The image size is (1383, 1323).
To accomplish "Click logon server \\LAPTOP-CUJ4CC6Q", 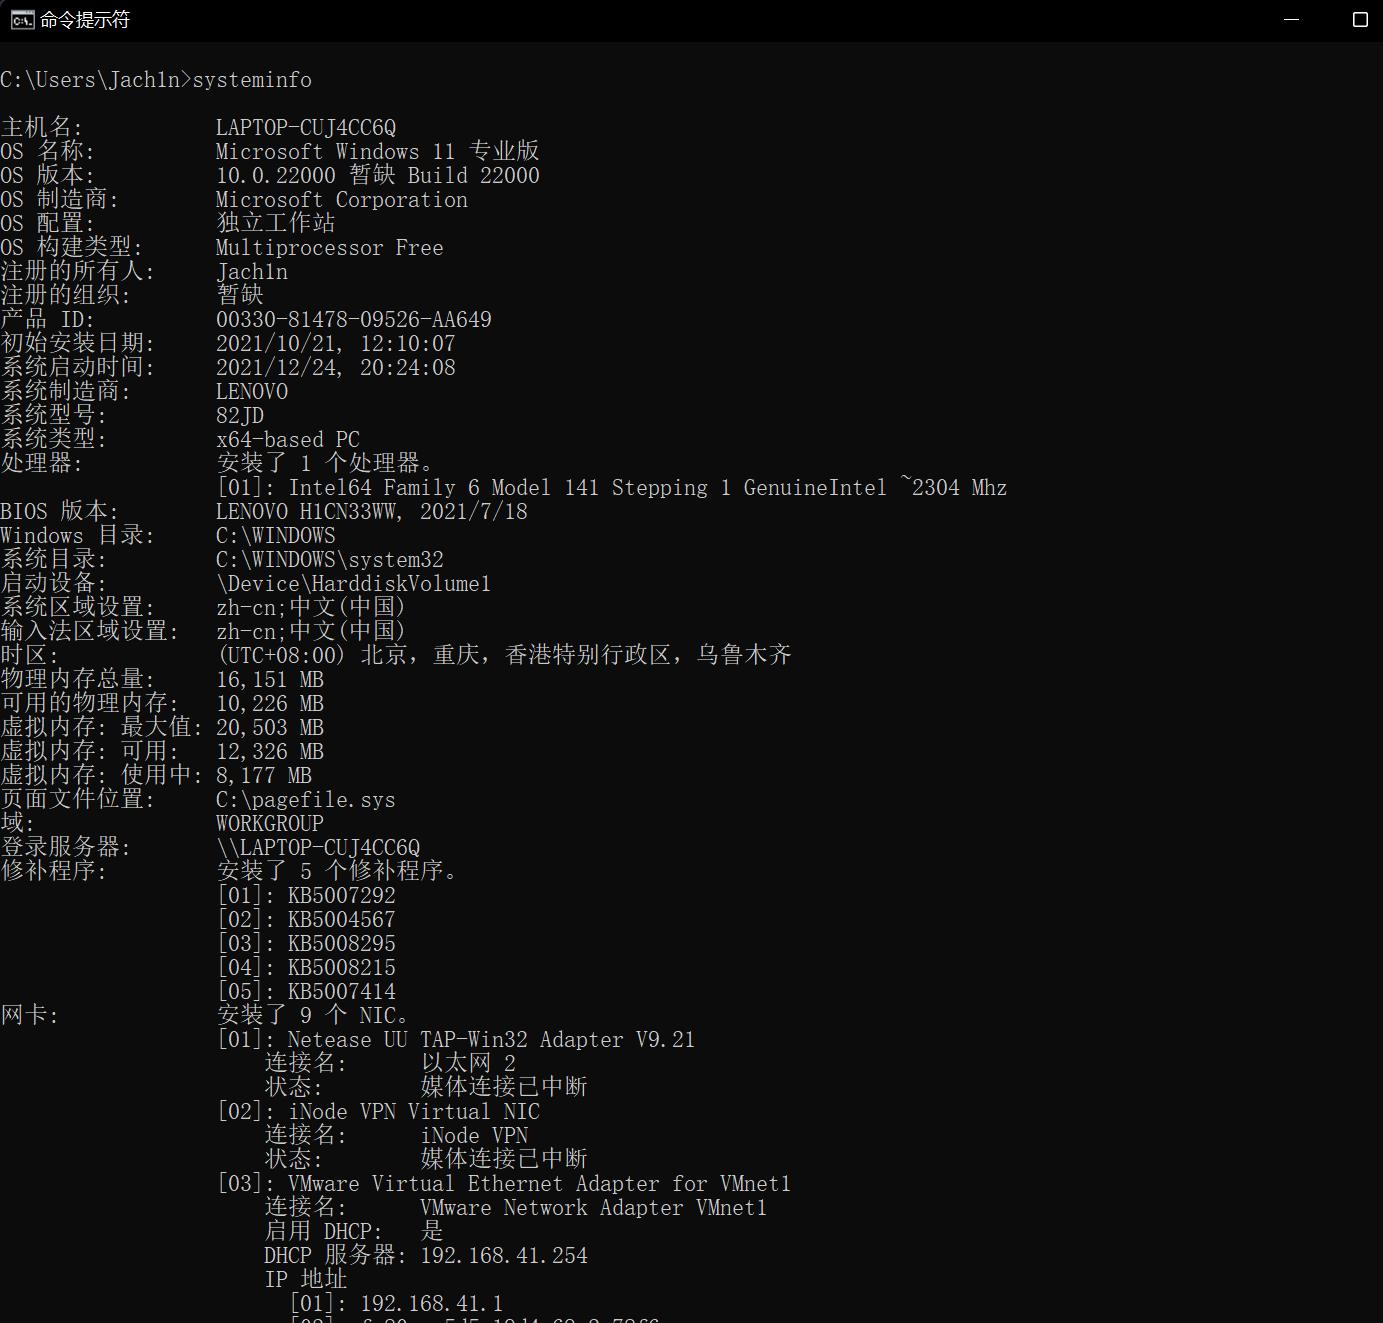I will click(318, 848).
